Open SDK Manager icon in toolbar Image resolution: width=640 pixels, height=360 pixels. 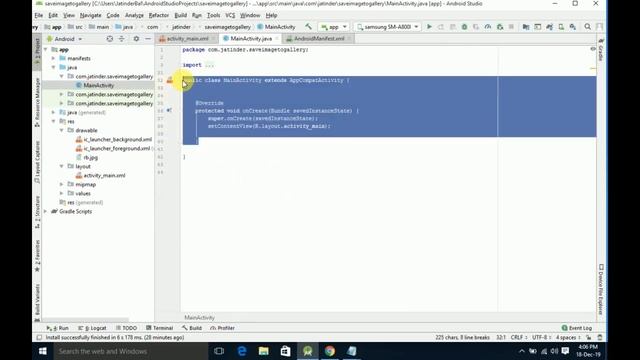click(x=573, y=27)
